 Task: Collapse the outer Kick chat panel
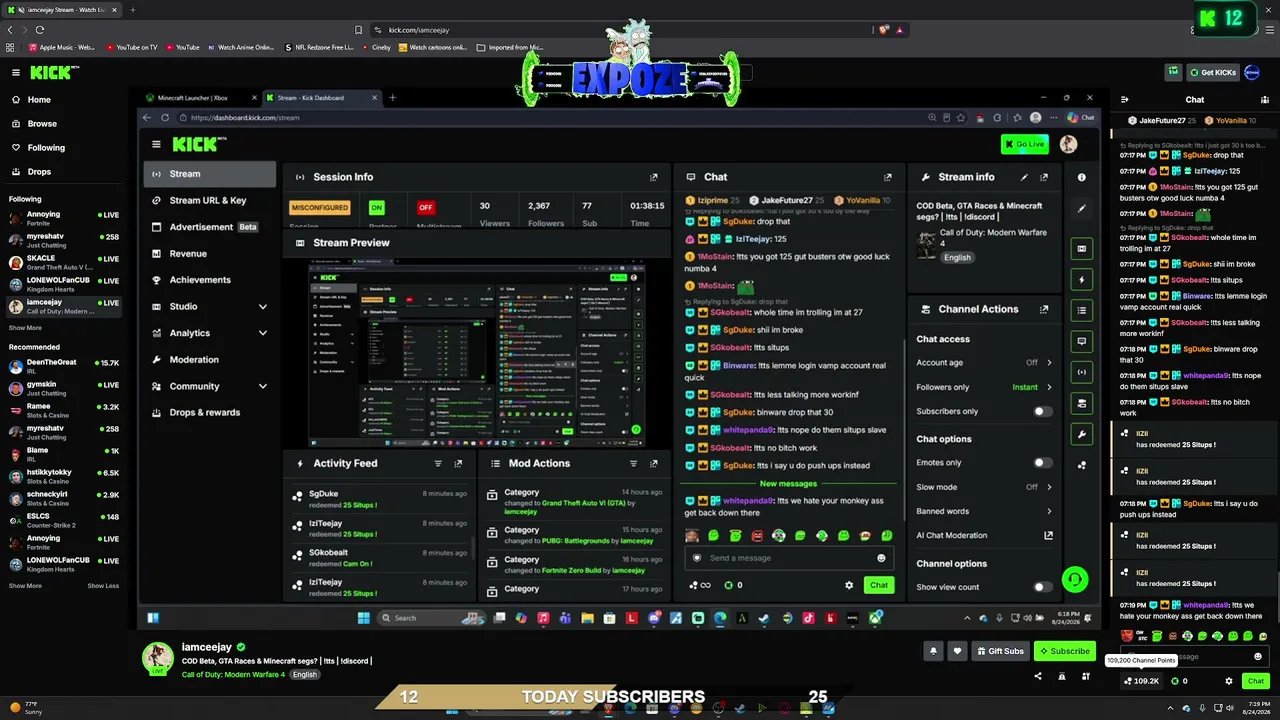(x=1125, y=100)
